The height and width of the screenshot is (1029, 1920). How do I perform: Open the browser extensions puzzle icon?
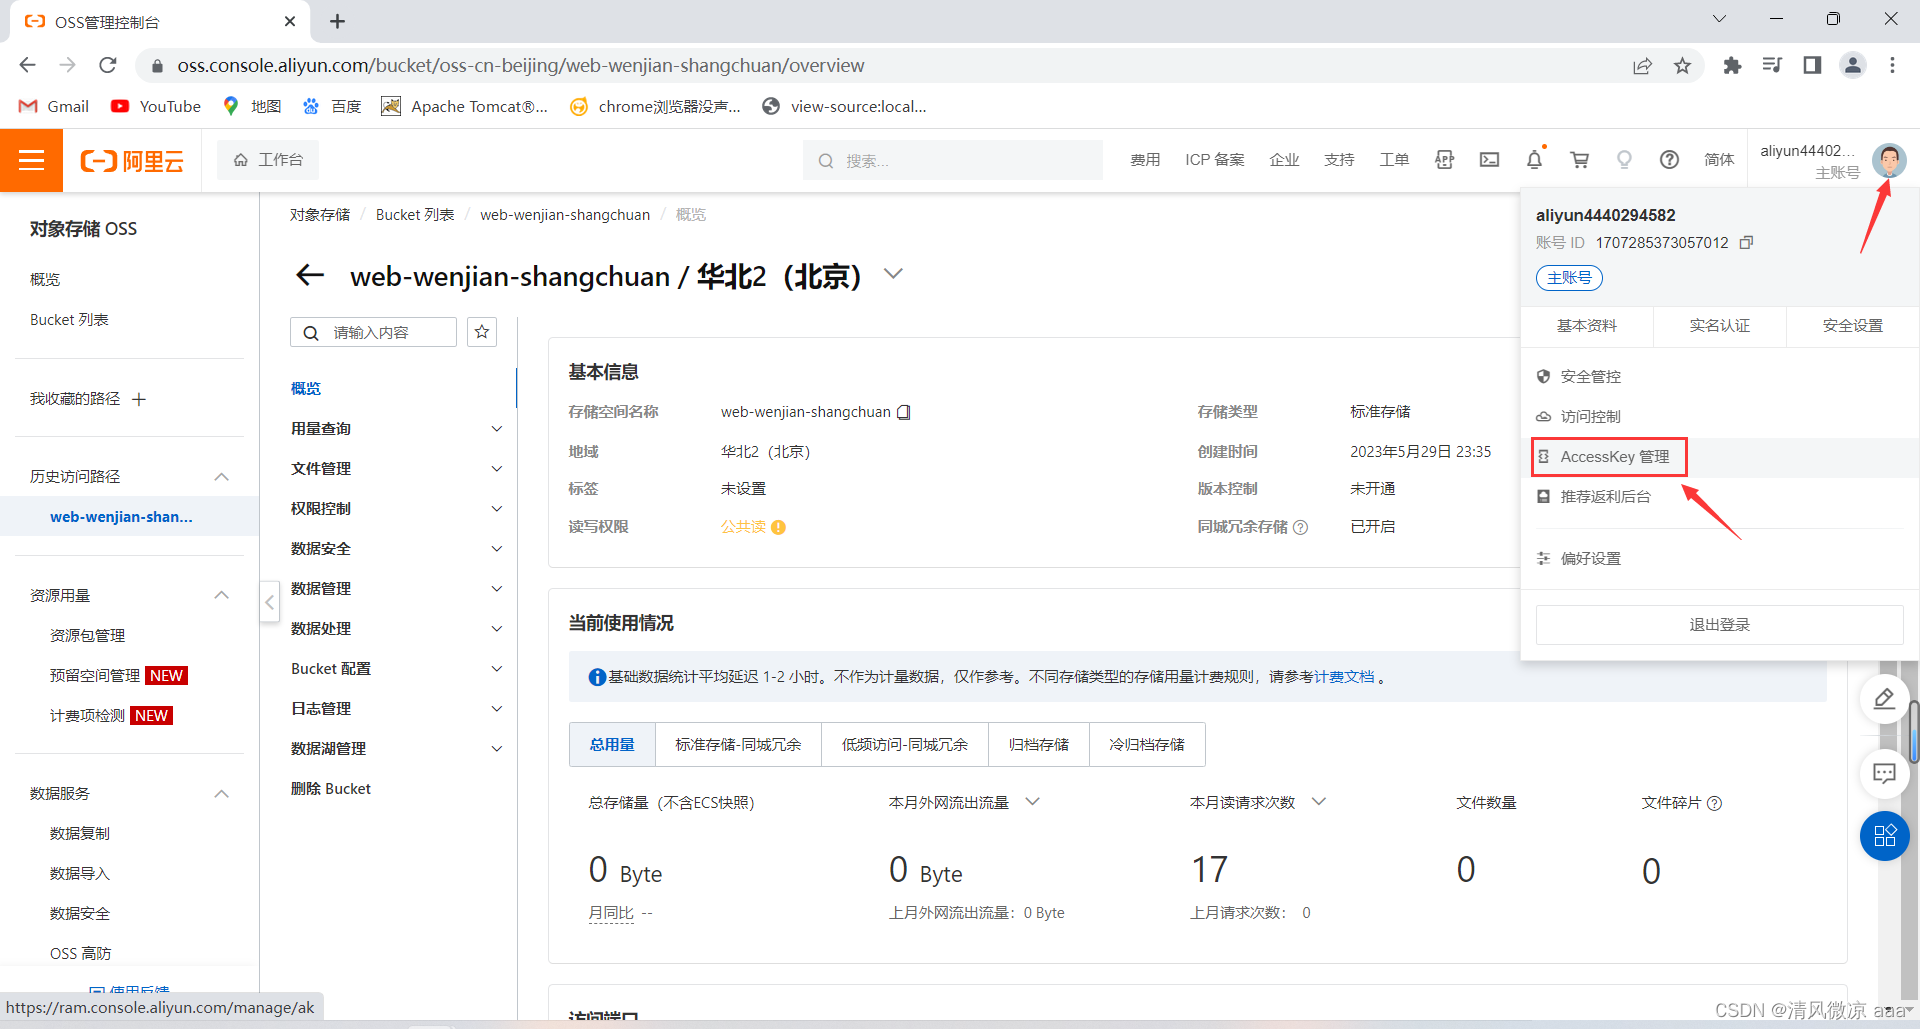click(1732, 65)
